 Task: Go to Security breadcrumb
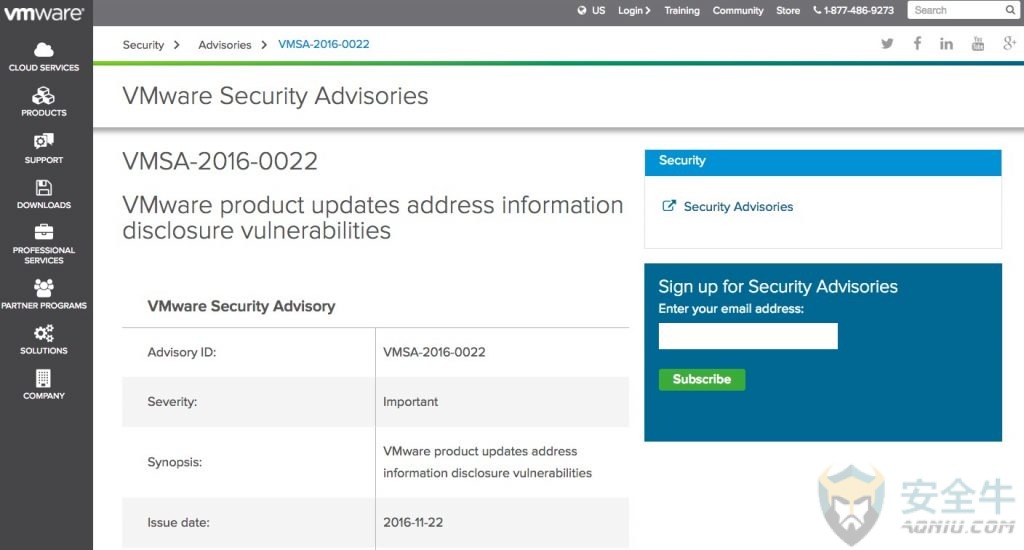click(x=143, y=44)
